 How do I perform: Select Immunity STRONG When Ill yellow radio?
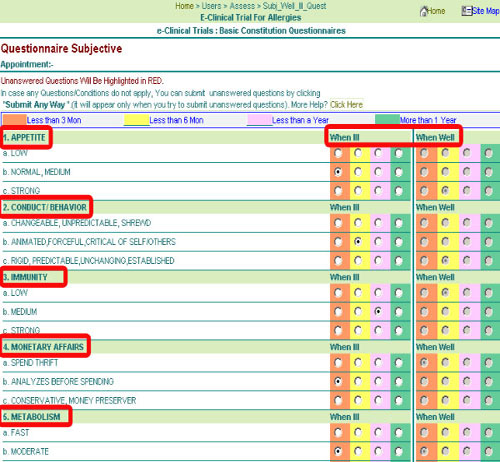click(358, 331)
